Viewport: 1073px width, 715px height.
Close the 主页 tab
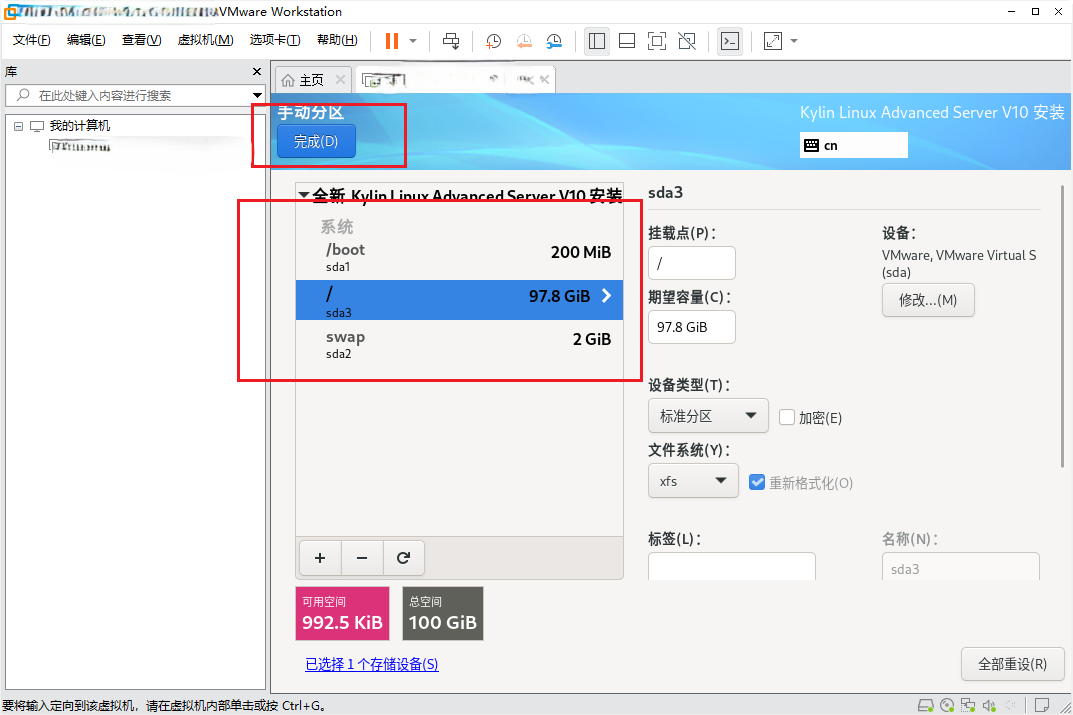click(x=340, y=80)
